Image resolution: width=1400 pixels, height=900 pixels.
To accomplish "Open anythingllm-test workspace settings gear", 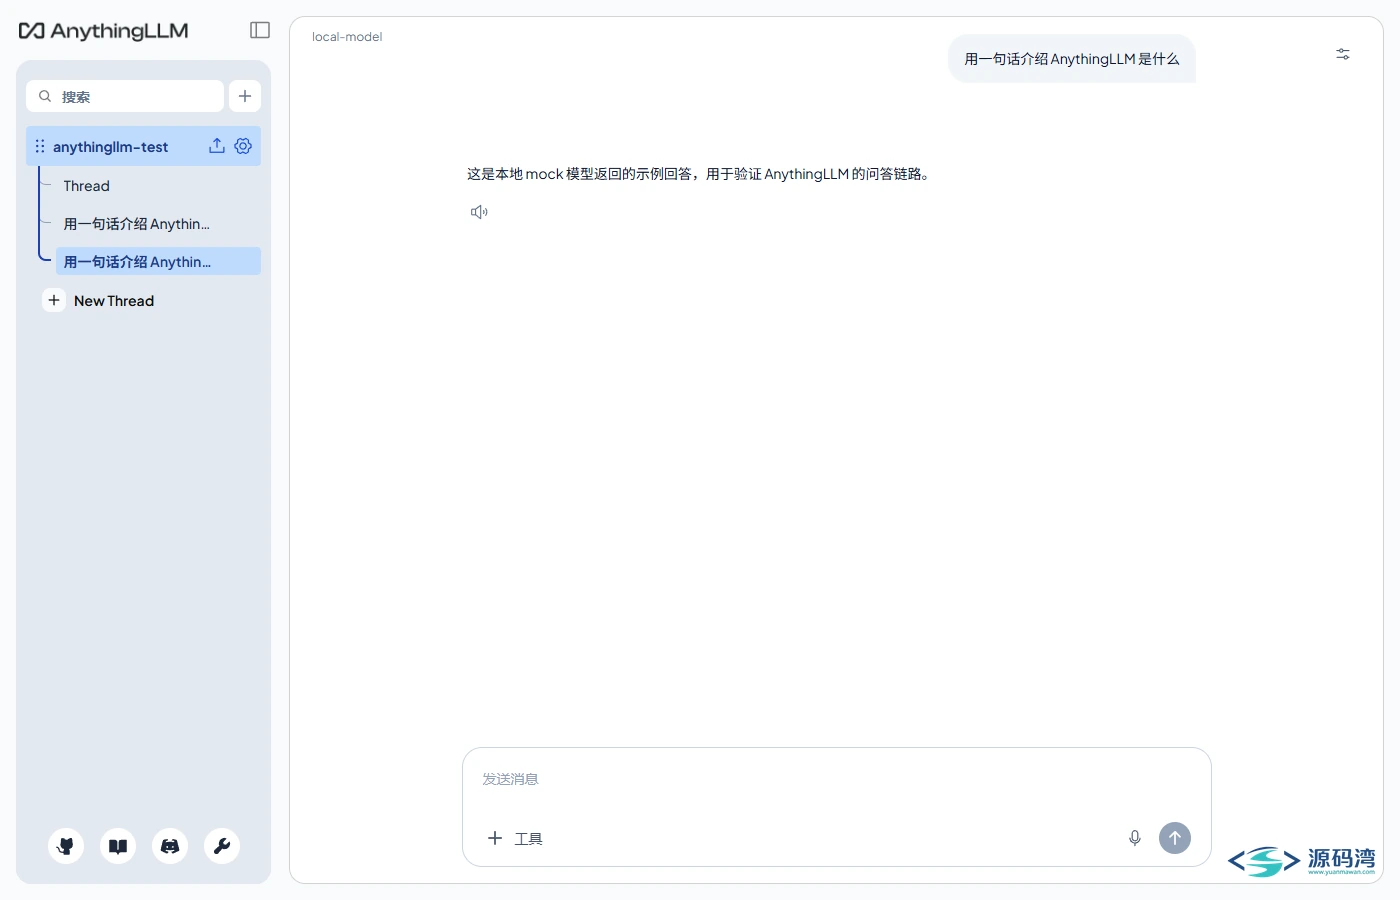I will 243,146.
